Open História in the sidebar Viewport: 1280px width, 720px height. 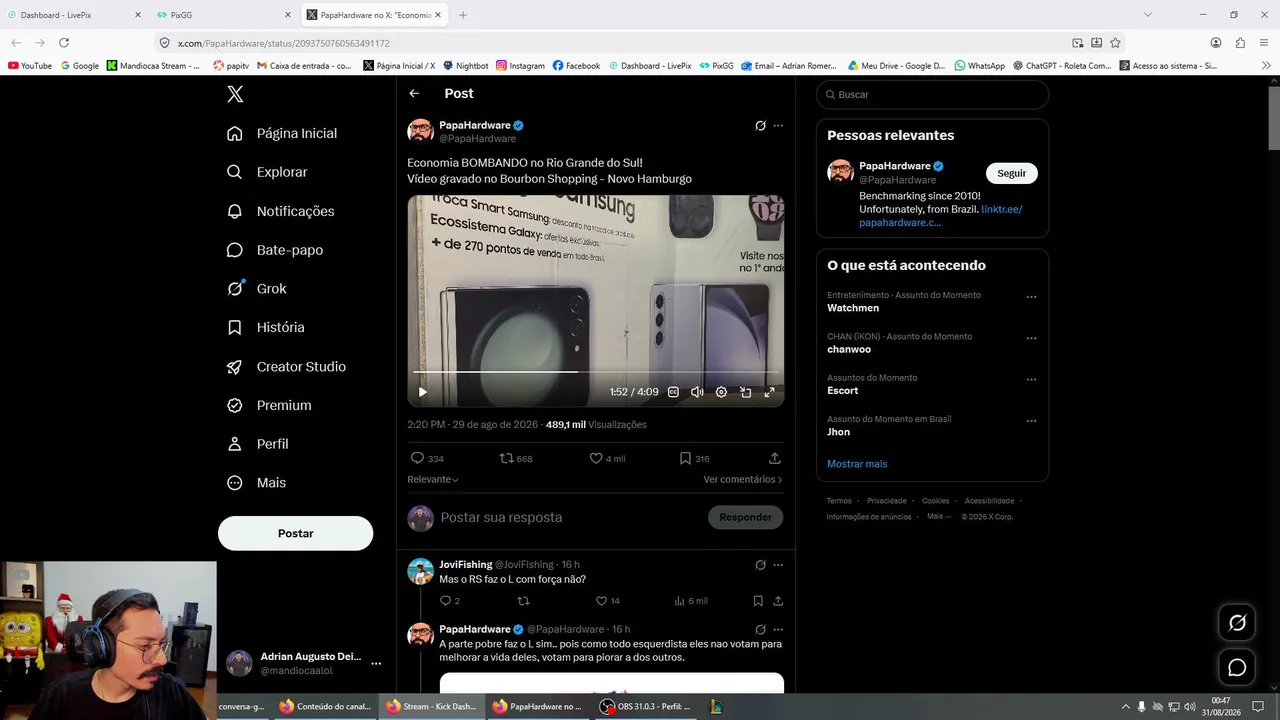point(266,327)
